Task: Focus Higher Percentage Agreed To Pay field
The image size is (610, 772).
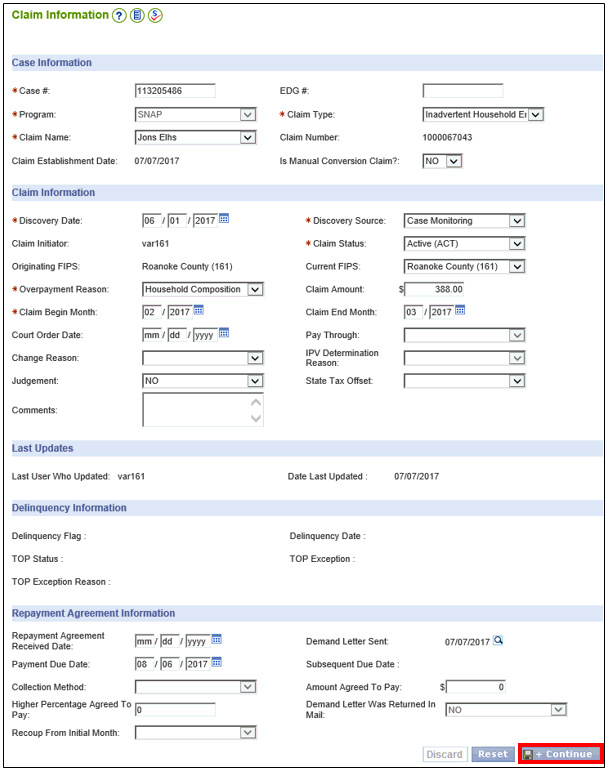Action: pos(175,709)
